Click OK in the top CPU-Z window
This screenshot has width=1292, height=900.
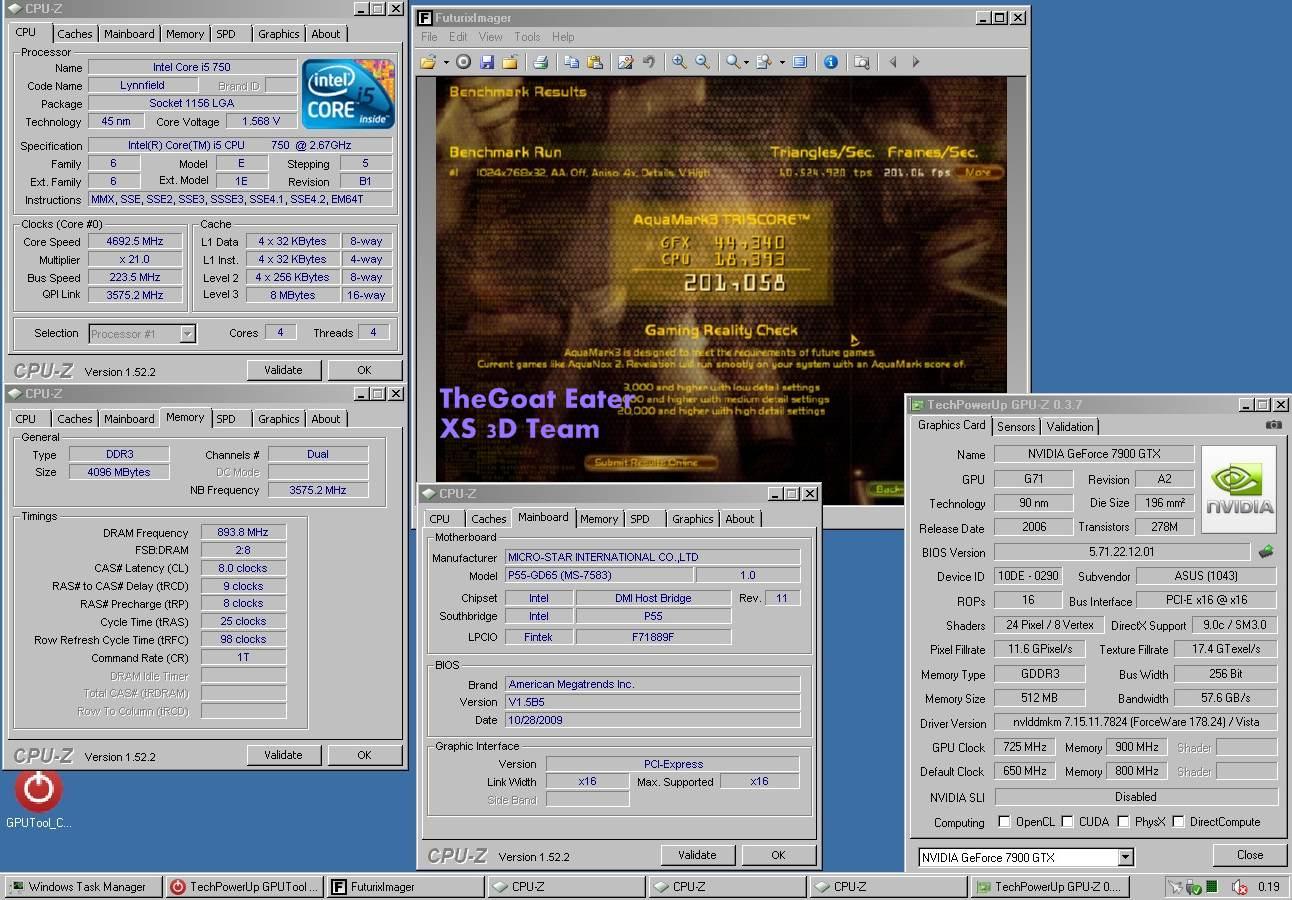364,370
